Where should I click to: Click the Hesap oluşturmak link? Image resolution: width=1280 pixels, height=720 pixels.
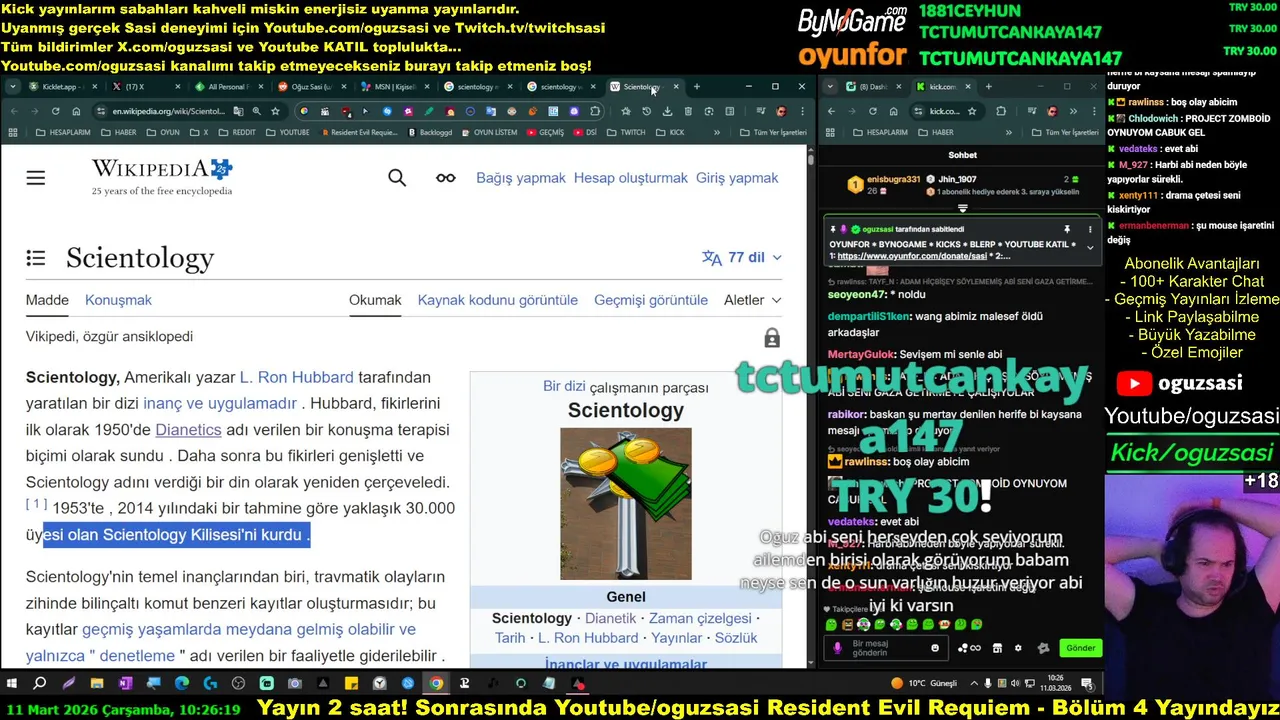coord(631,178)
